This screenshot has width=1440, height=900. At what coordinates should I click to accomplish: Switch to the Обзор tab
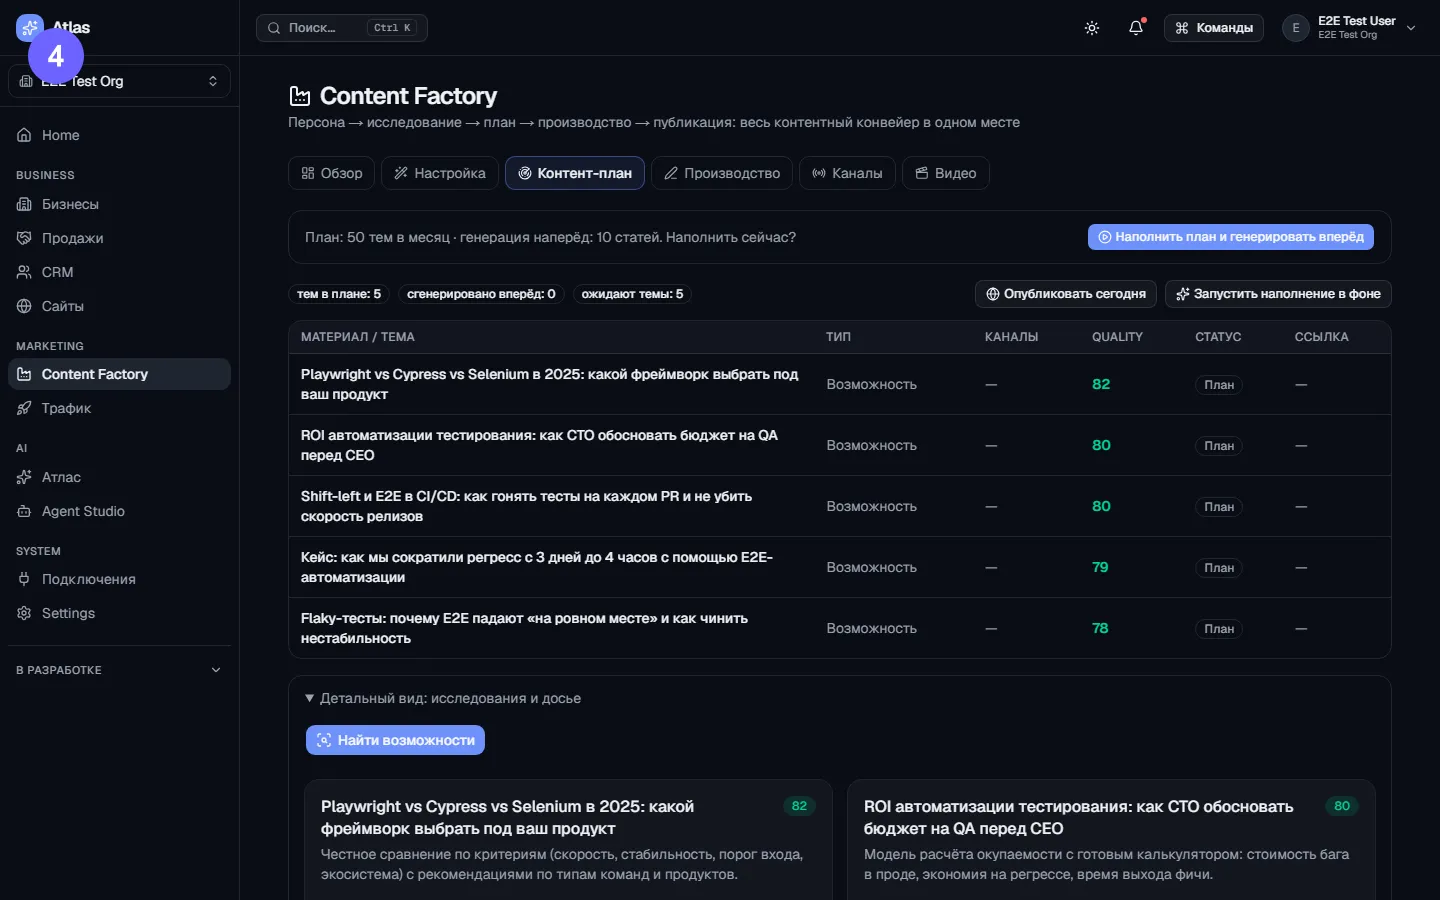332,173
